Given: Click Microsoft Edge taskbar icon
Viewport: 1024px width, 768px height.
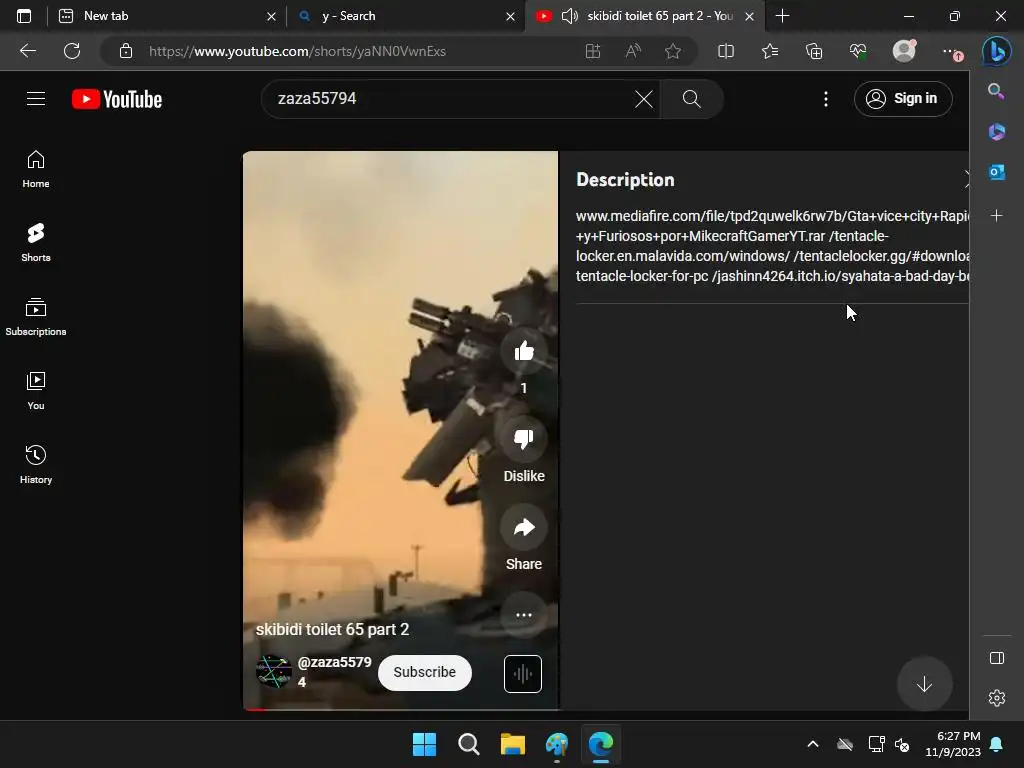Looking at the screenshot, I should point(601,744).
